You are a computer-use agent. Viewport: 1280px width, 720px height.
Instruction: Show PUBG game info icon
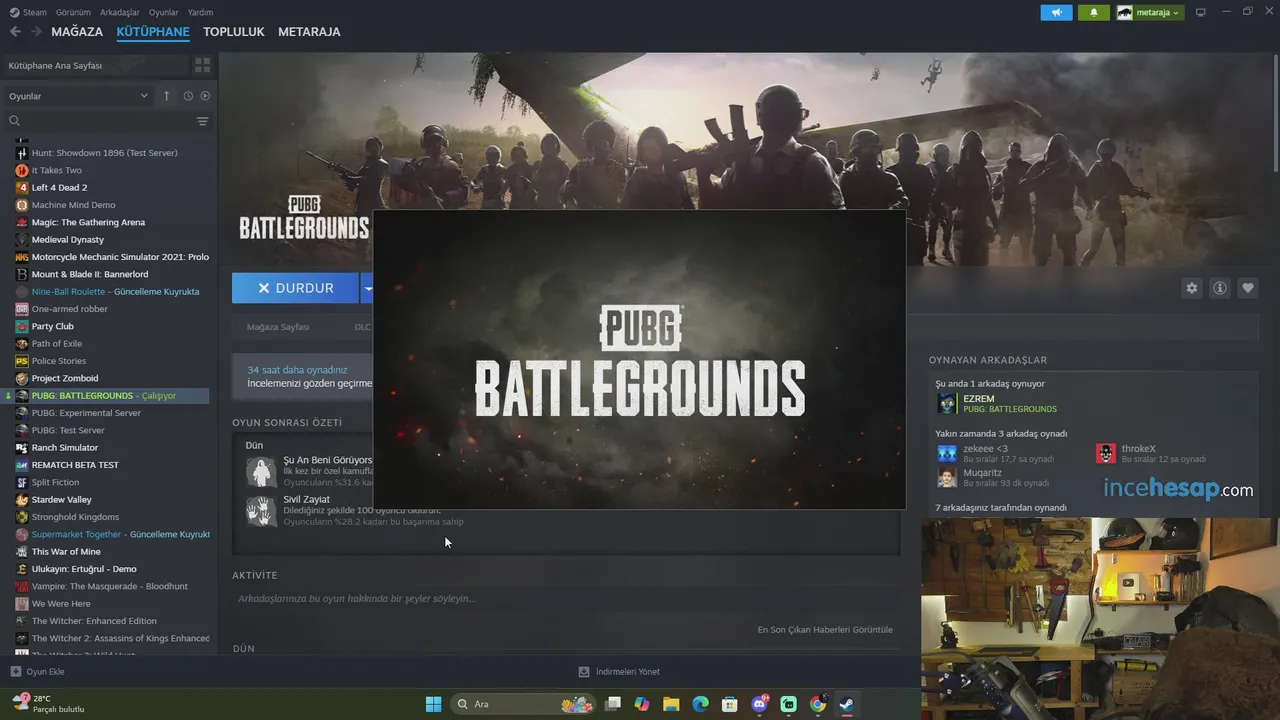pyautogui.click(x=1219, y=288)
